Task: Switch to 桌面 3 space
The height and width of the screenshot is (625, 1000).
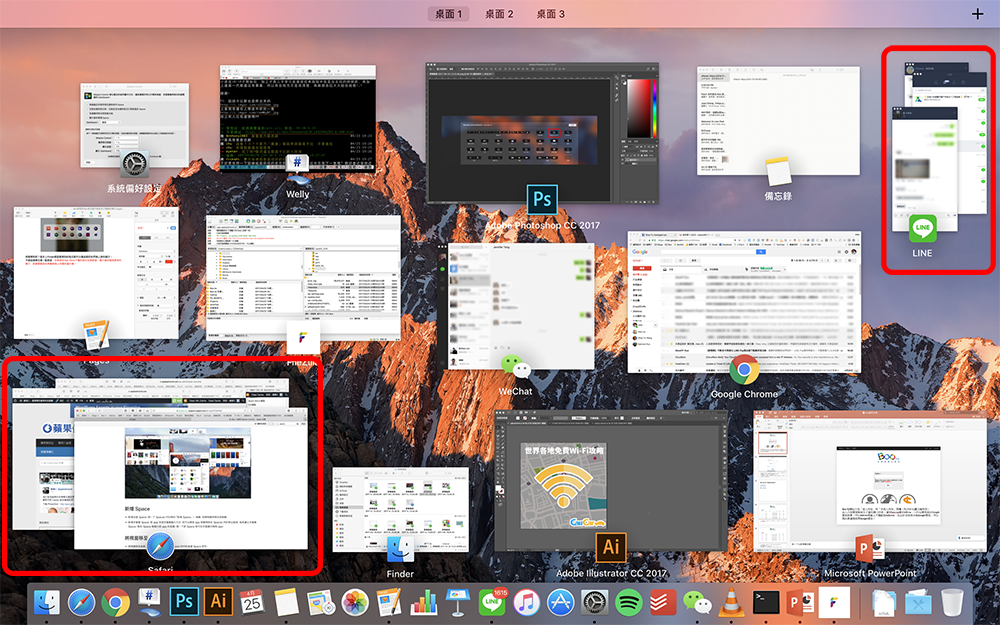Action: coord(550,13)
